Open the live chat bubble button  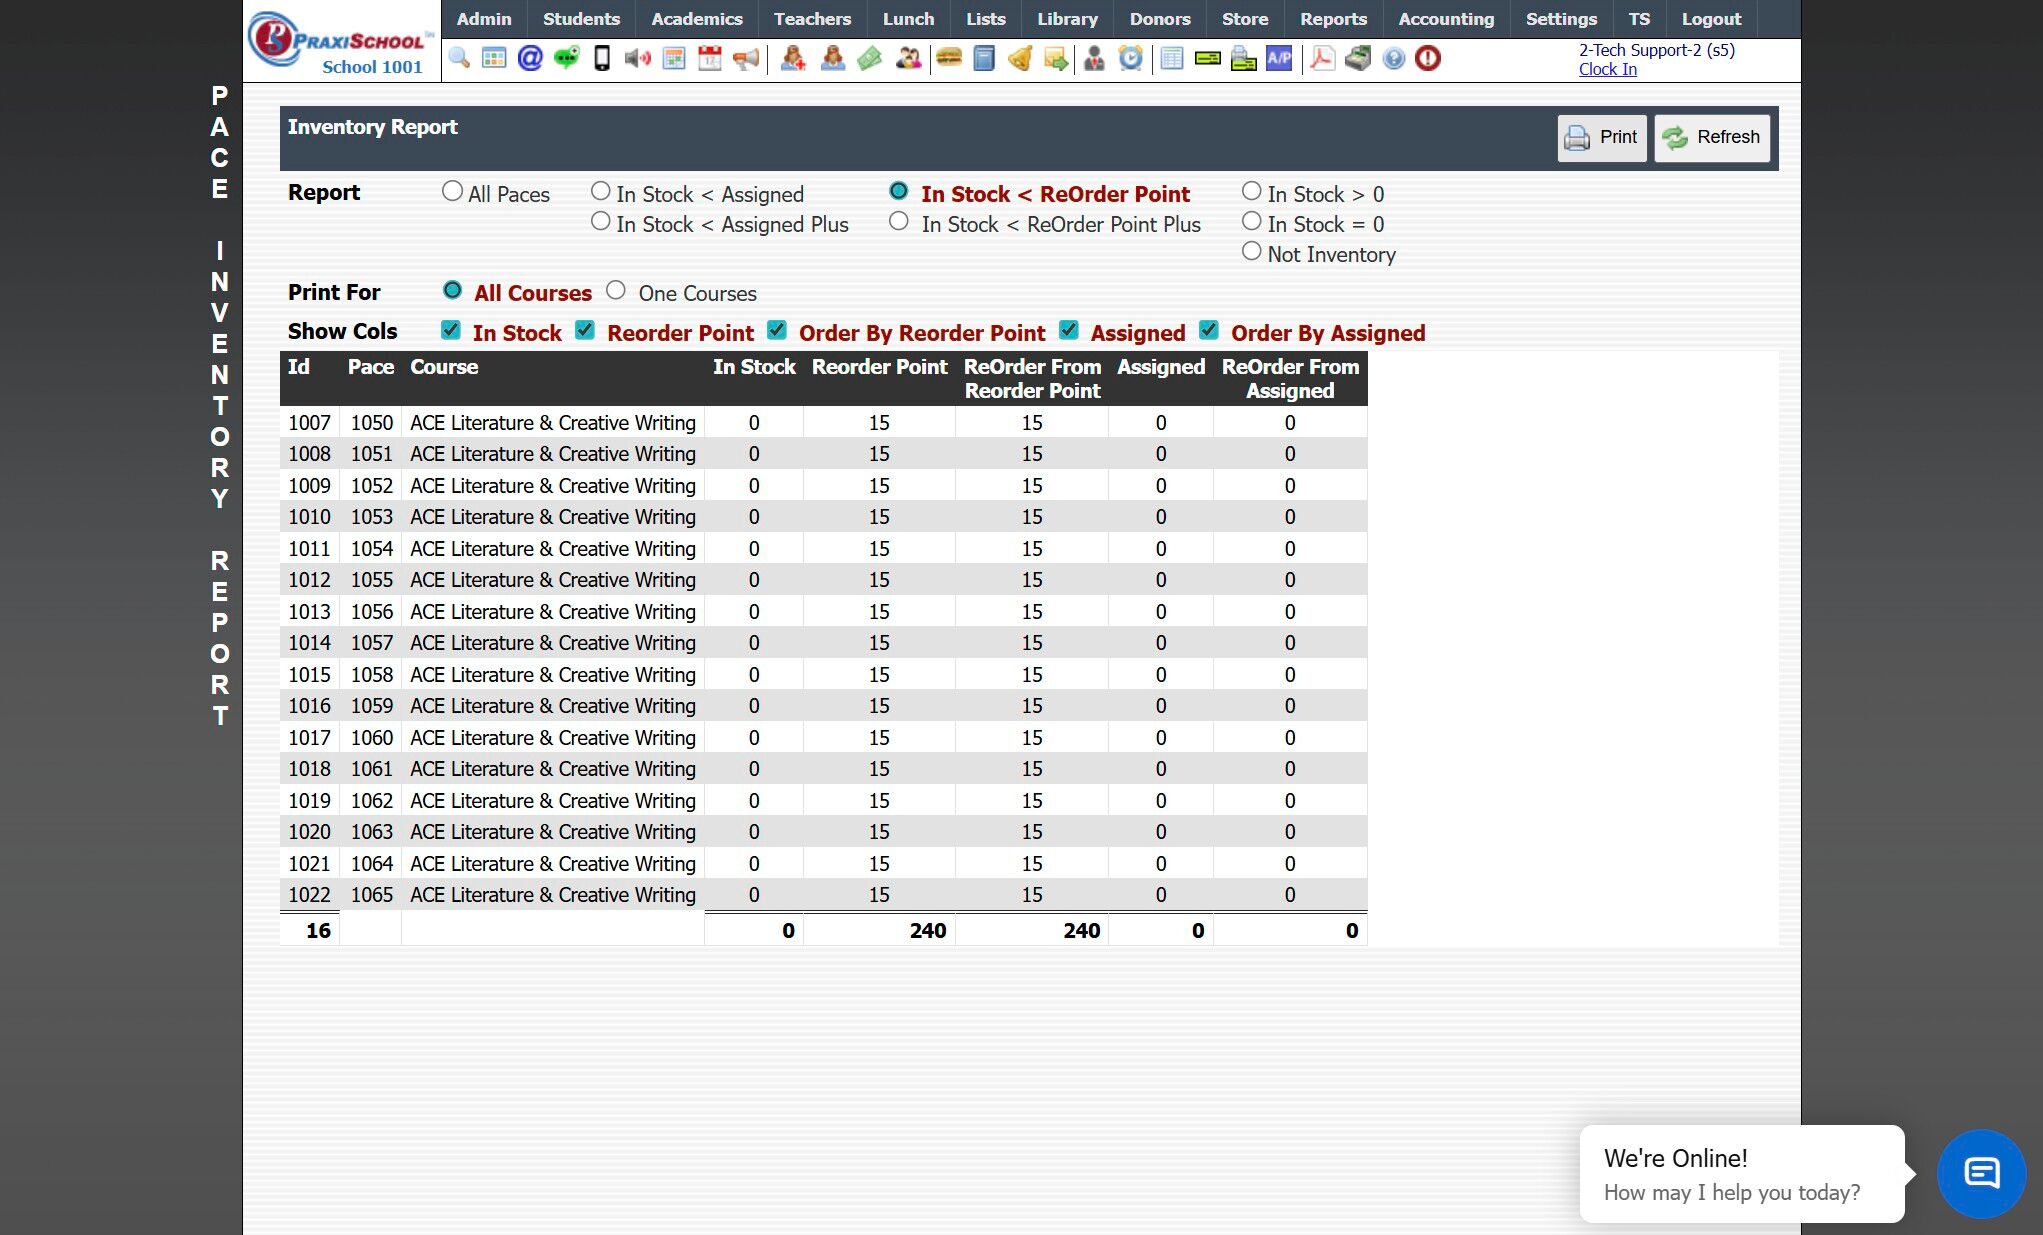coord(1981,1173)
